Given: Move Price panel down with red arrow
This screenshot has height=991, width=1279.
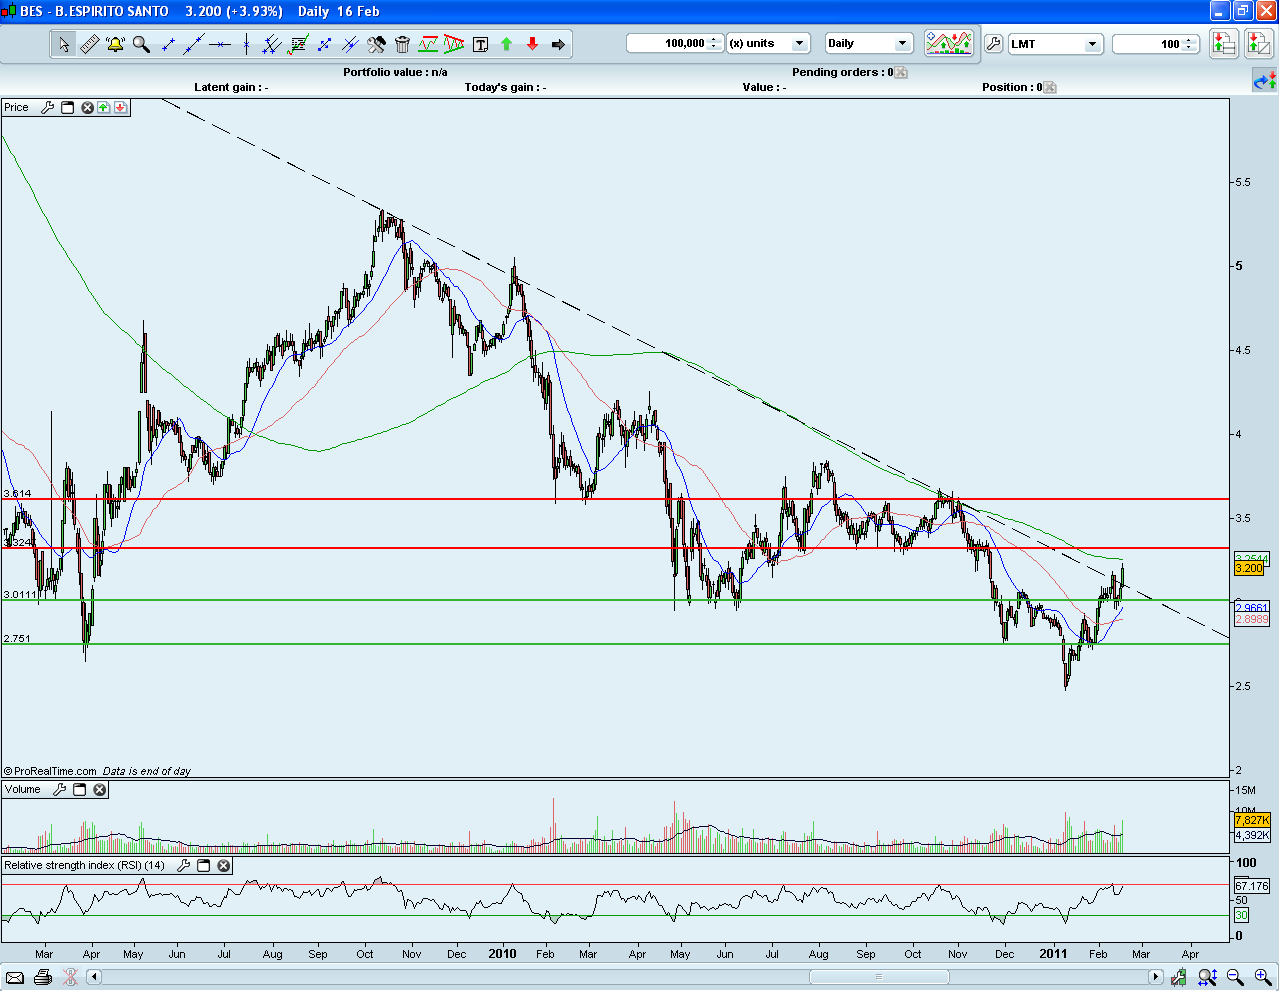Looking at the screenshot, I should coord(120,107).
